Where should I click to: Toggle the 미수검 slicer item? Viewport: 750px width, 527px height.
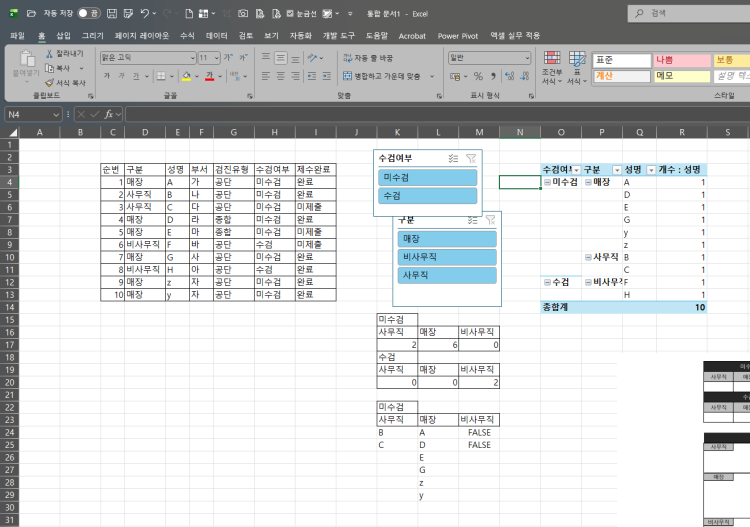(x=428, y=177)
